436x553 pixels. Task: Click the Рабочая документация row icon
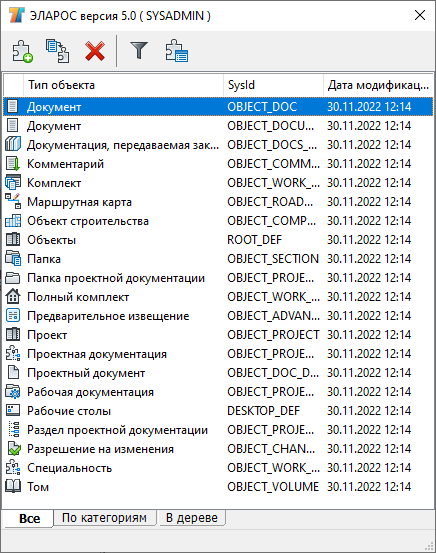13,391
